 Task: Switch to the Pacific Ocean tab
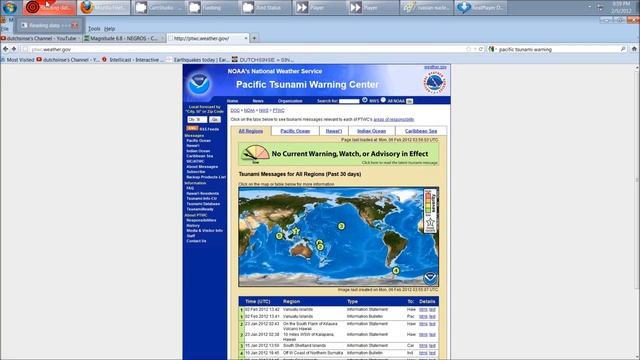pyautogui.click(x=295, y=131)
